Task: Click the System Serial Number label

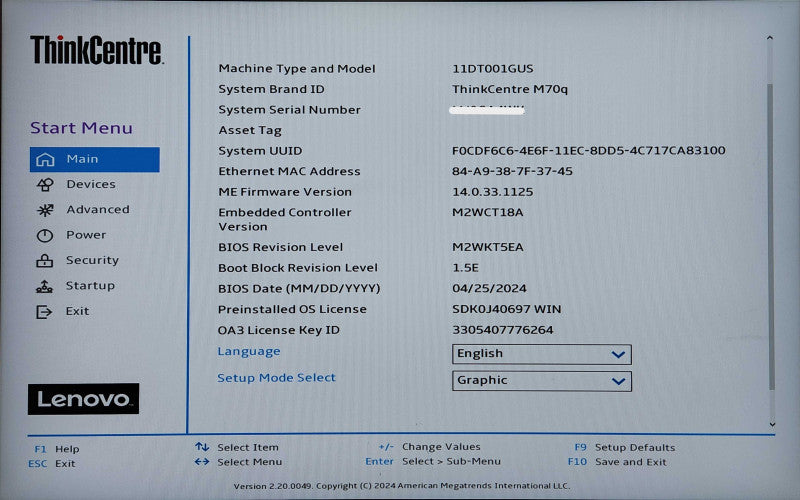Action: pyautogui.click(x=289, y=110)
